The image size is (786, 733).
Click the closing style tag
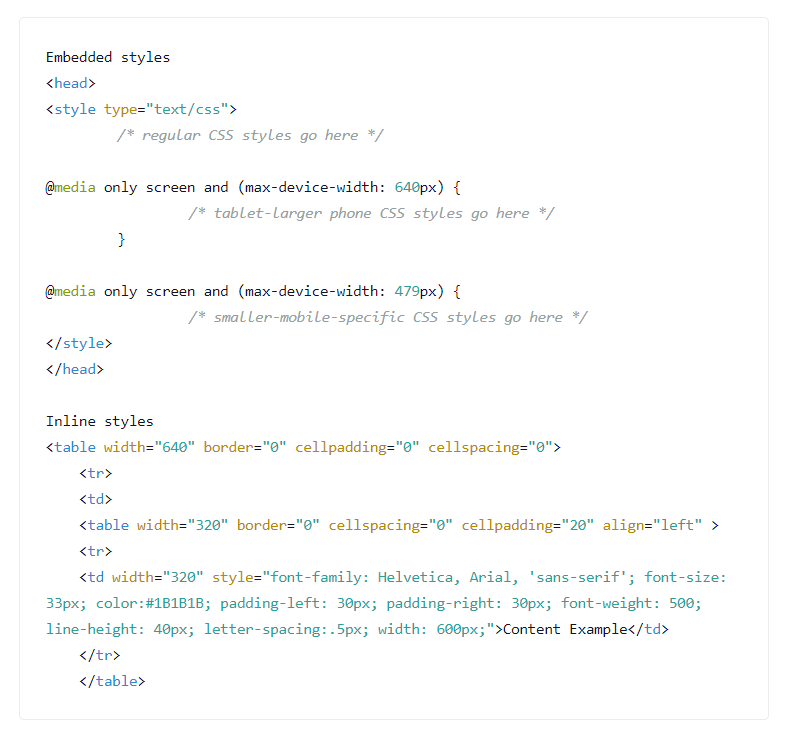pyautogui.click(x=79, y=343)
